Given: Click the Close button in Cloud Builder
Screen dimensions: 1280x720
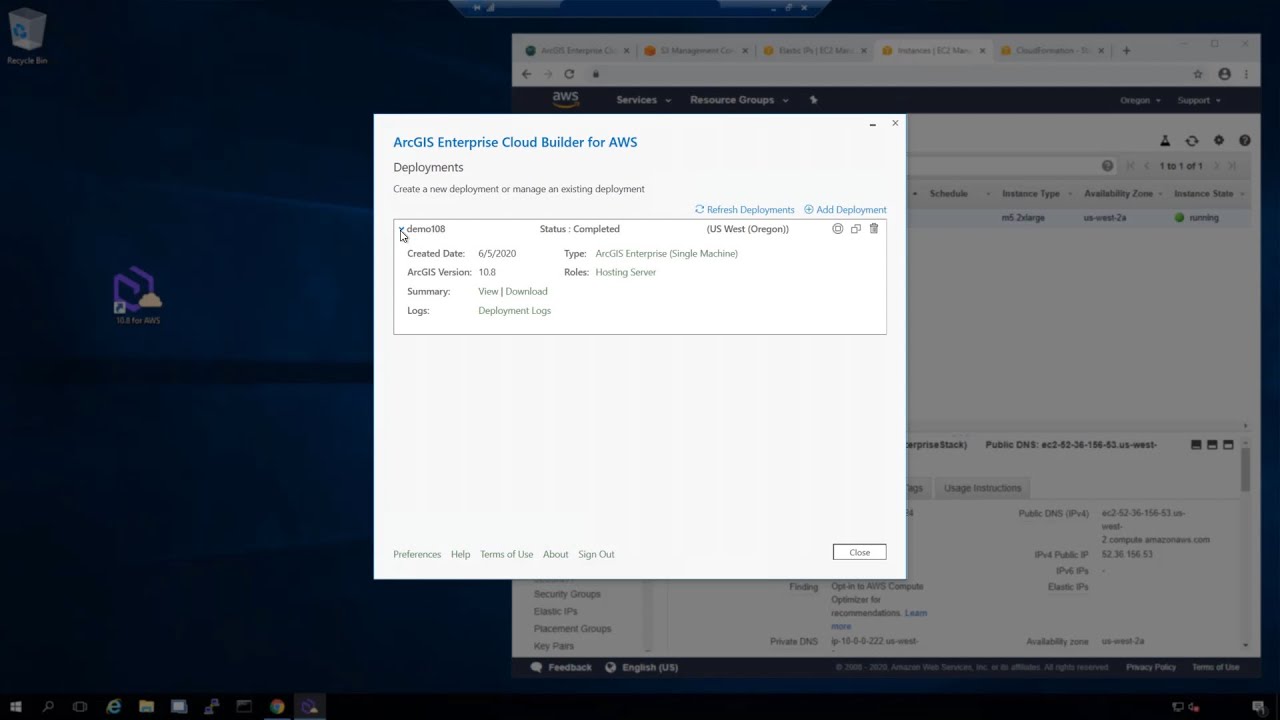Looking at the screenshot, I should tap(859, 552).
